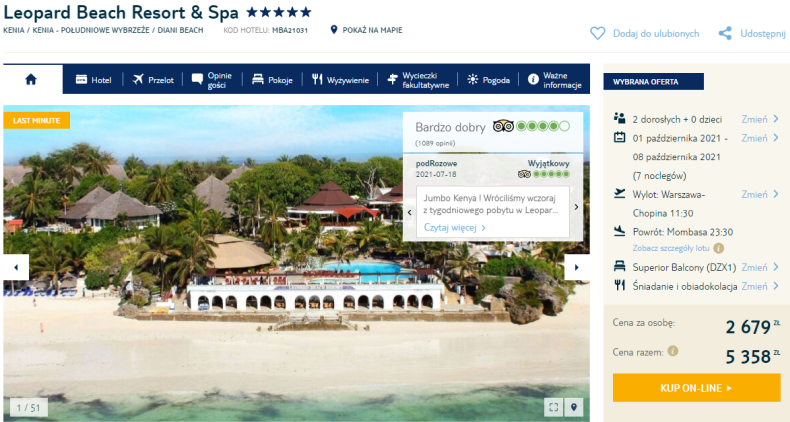
Task: Click the share icon next to Udostępnij
Action: pos(725,34)
